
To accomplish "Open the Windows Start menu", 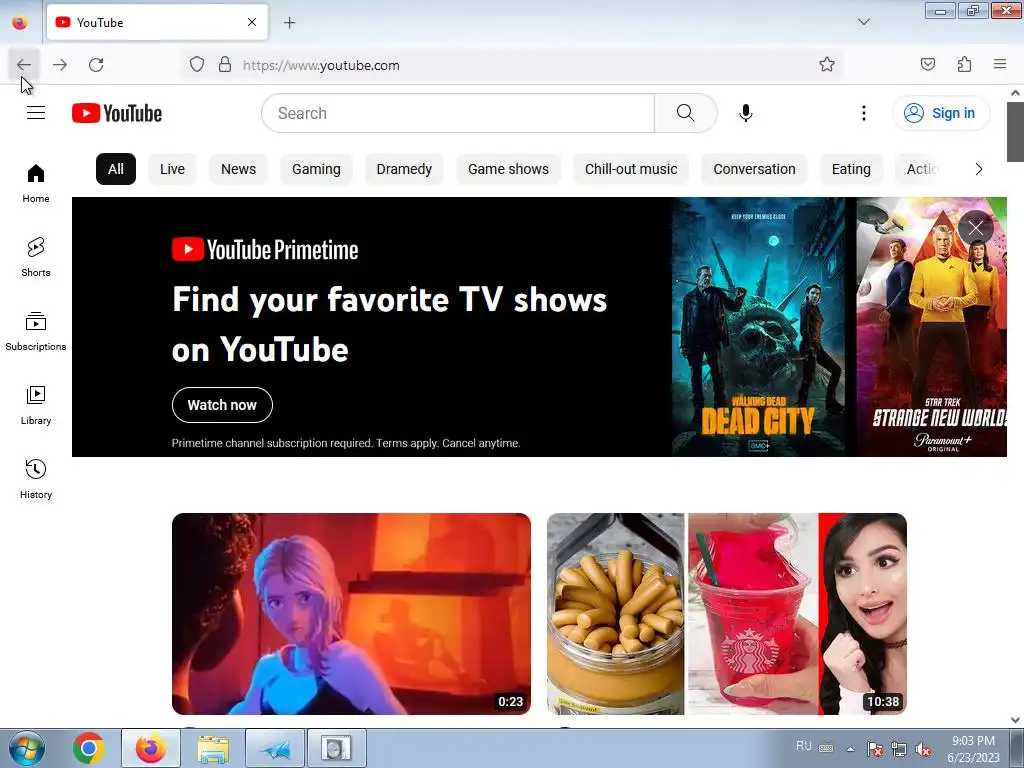I will [26, 748].
